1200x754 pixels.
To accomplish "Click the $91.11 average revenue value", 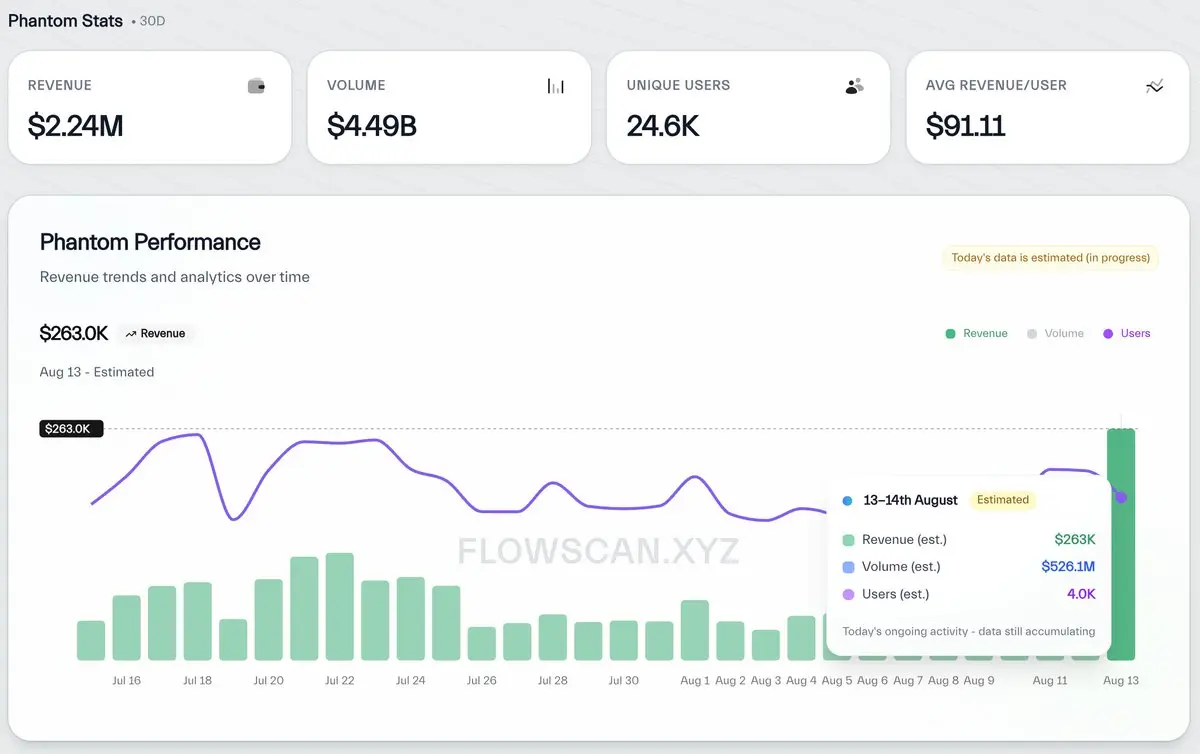I will [966, 126].
